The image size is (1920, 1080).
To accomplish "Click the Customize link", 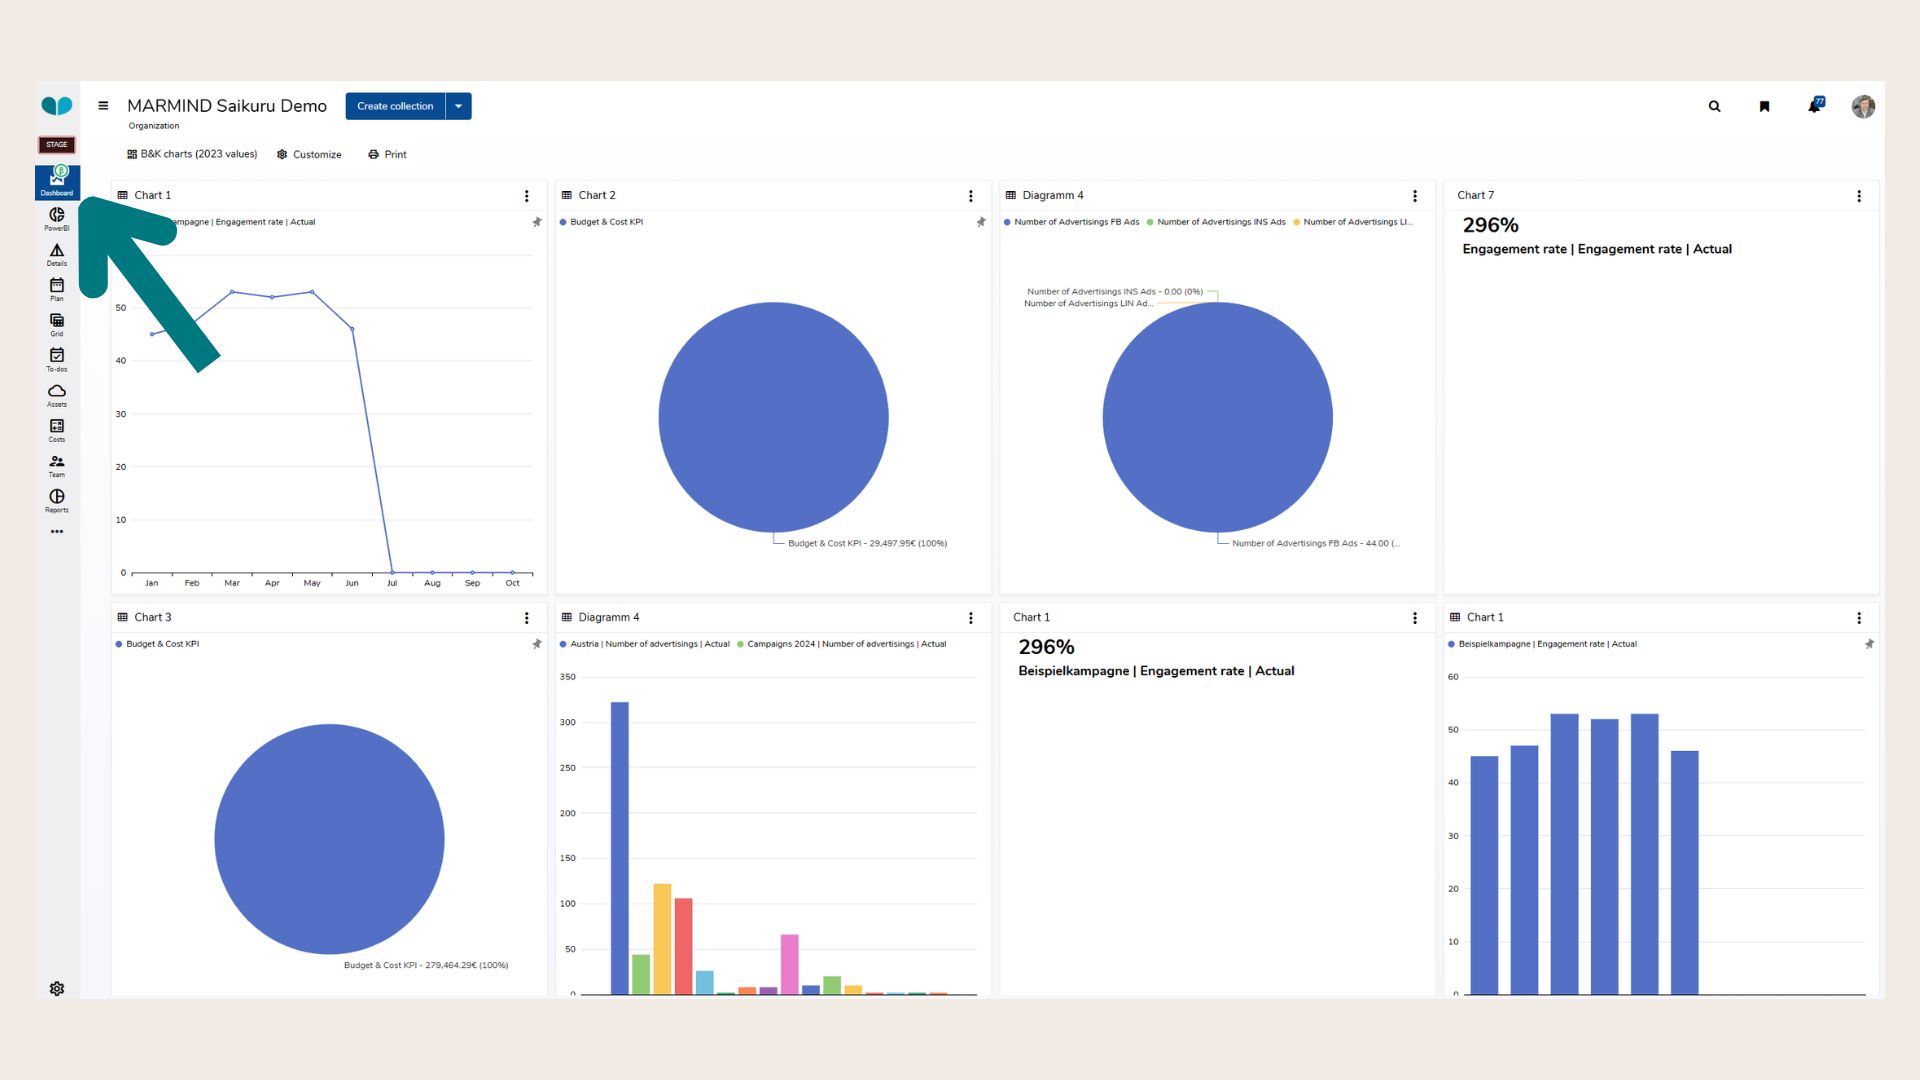I will pos(309,154).
